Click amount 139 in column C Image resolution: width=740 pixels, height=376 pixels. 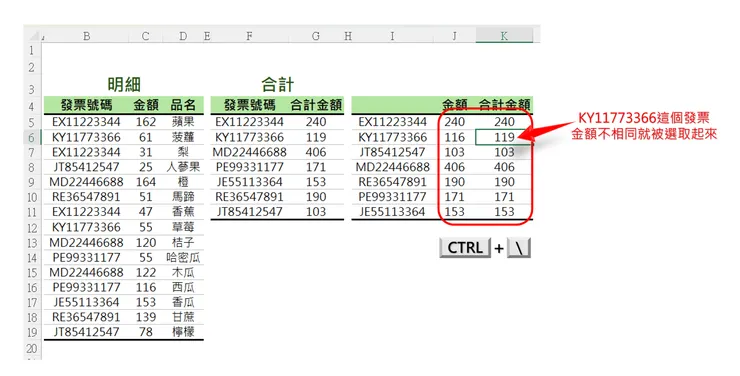(145, 317)
